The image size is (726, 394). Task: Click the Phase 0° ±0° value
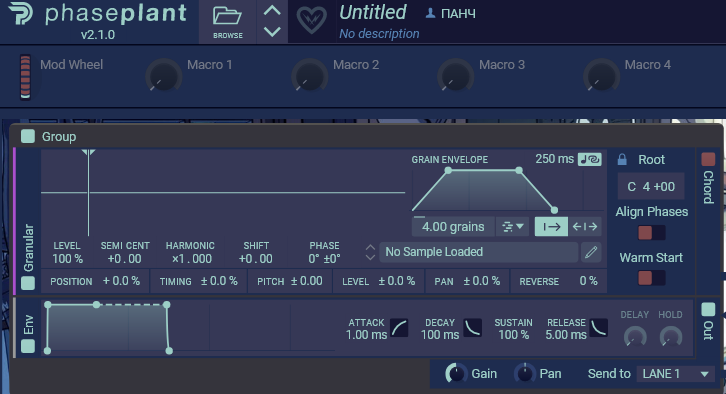pos(324,259)
